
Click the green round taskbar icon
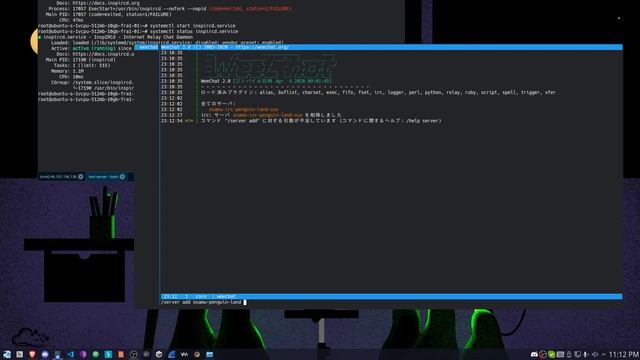point(96,354)
